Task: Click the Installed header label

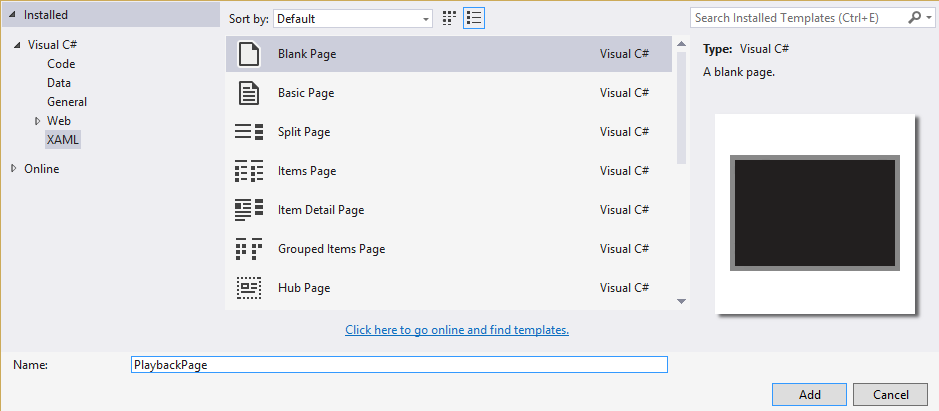Action: (x=46, y=15)
